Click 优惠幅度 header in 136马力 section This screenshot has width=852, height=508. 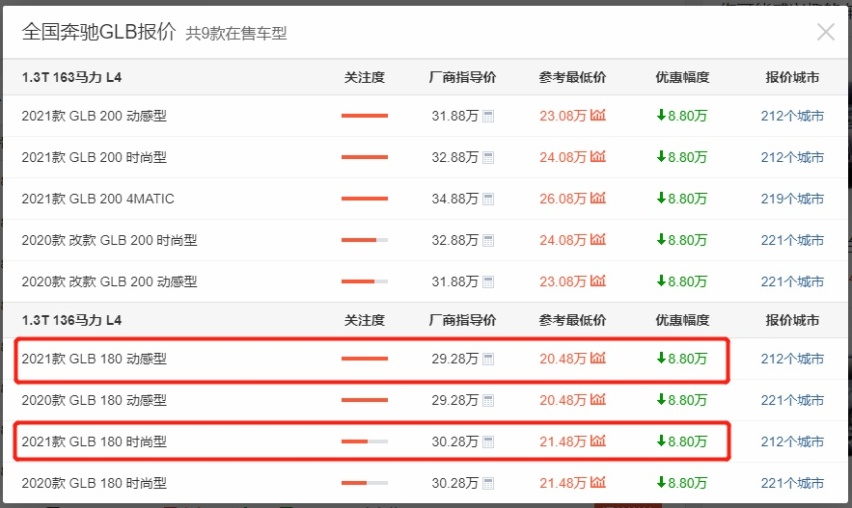[682, 321]
